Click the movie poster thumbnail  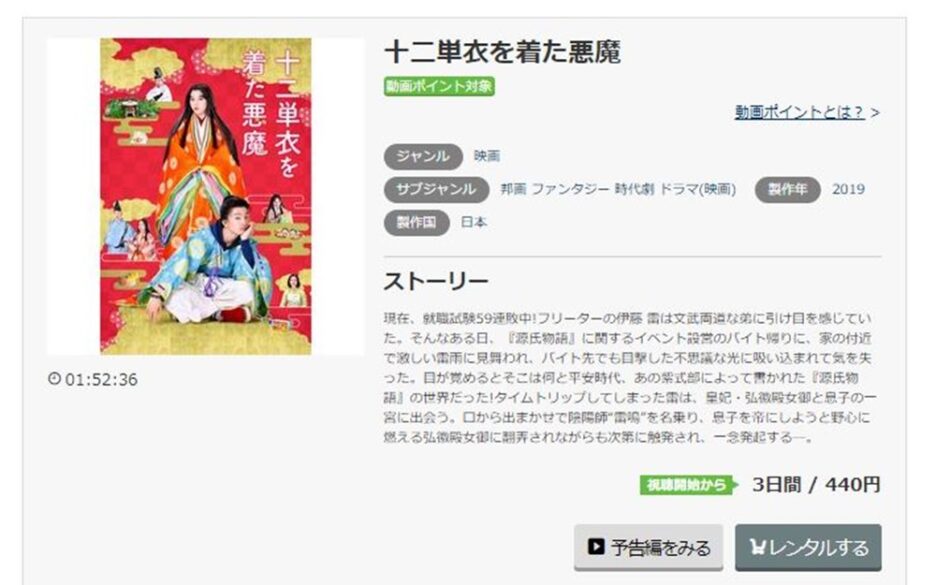click(x=205, y=196)
